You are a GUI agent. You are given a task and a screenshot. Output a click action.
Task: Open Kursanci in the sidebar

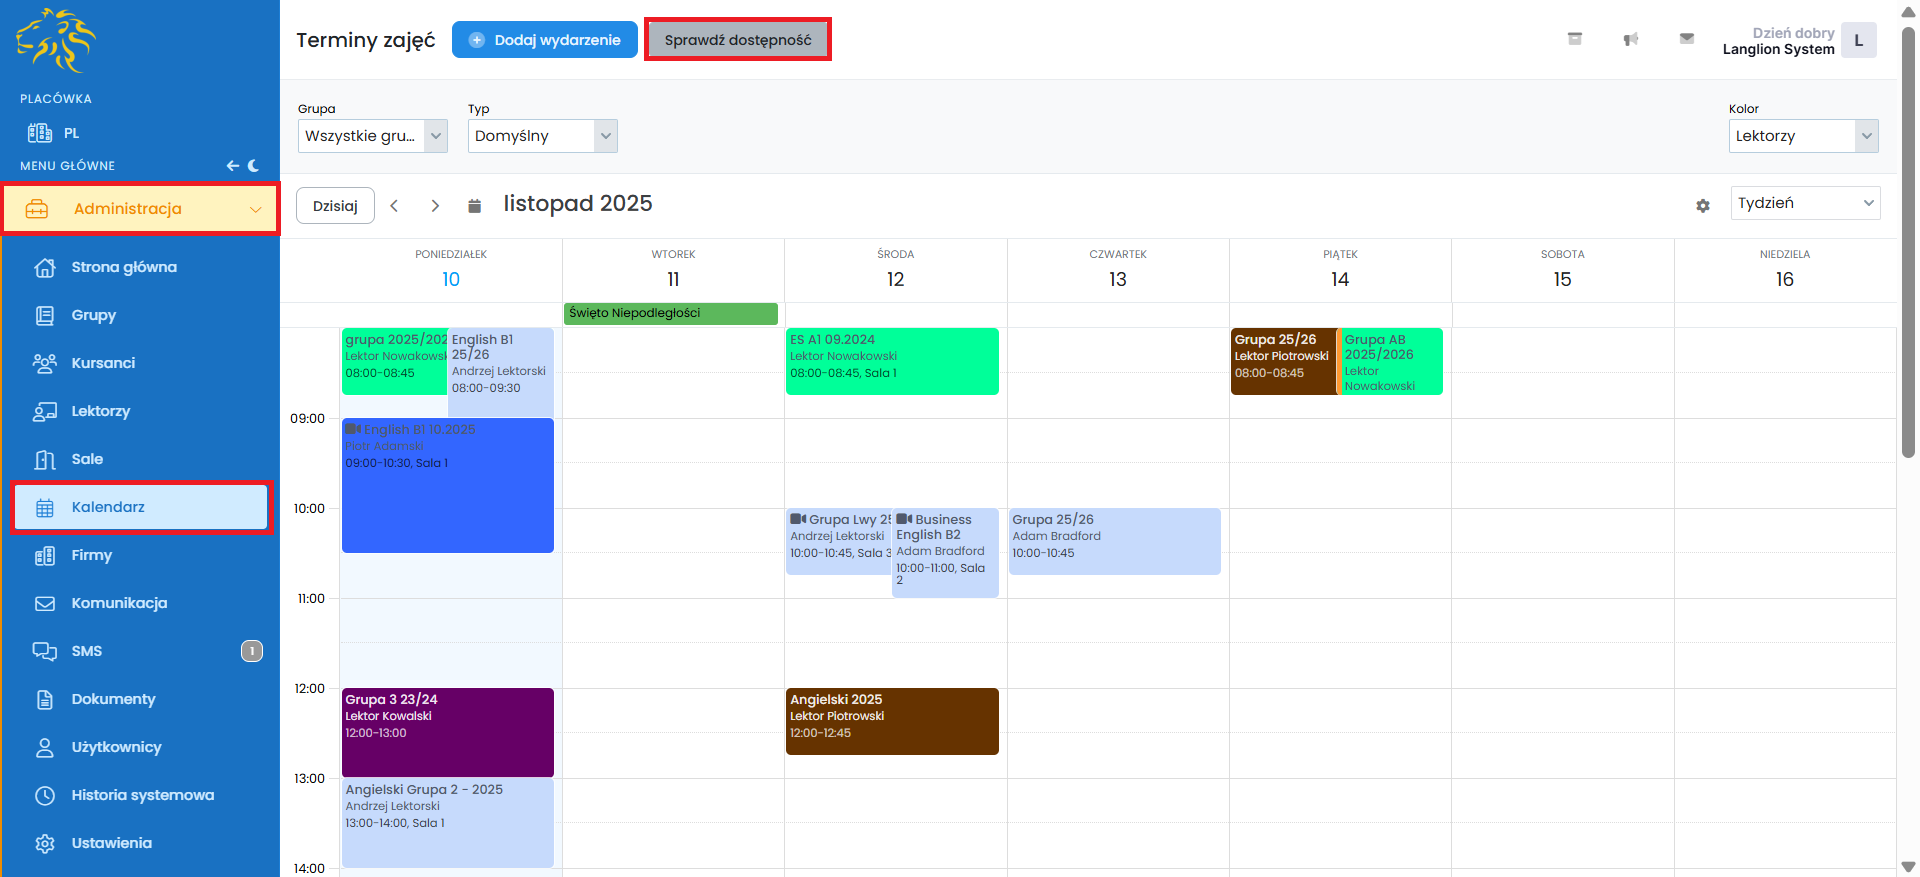click(x=103, y=363)
